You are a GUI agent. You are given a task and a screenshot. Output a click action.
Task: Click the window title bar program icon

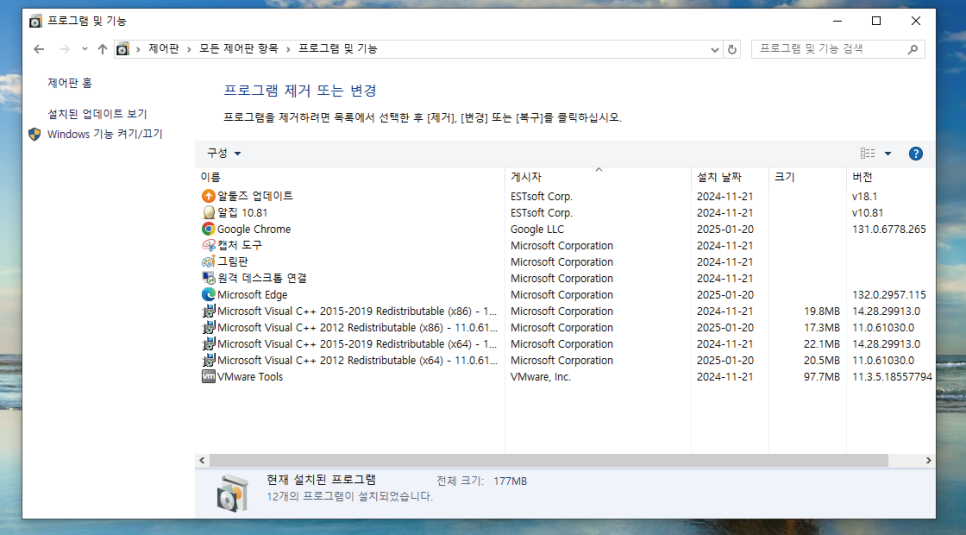[x=36, y=21]
